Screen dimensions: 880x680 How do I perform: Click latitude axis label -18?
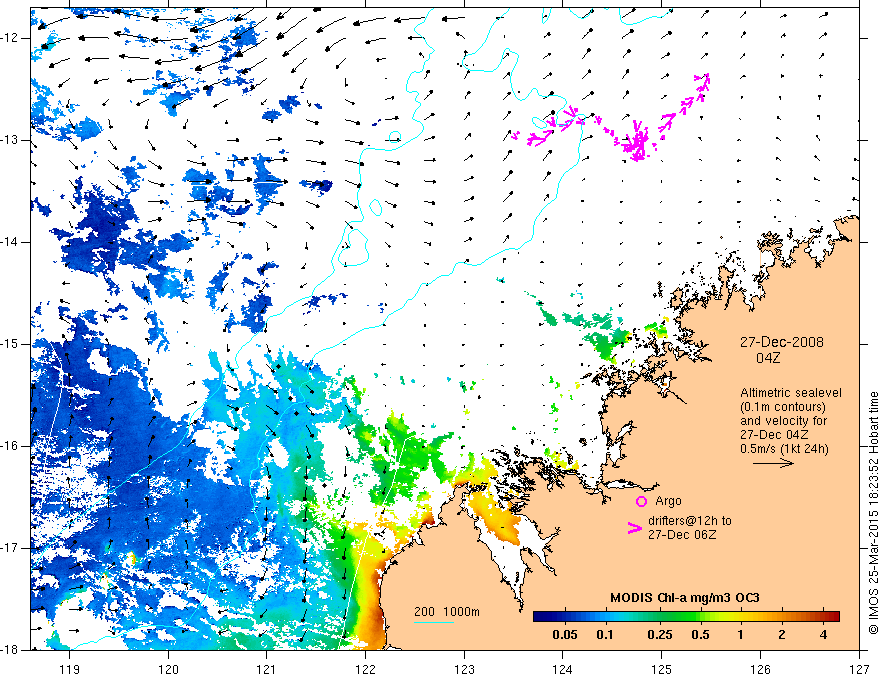10,650
